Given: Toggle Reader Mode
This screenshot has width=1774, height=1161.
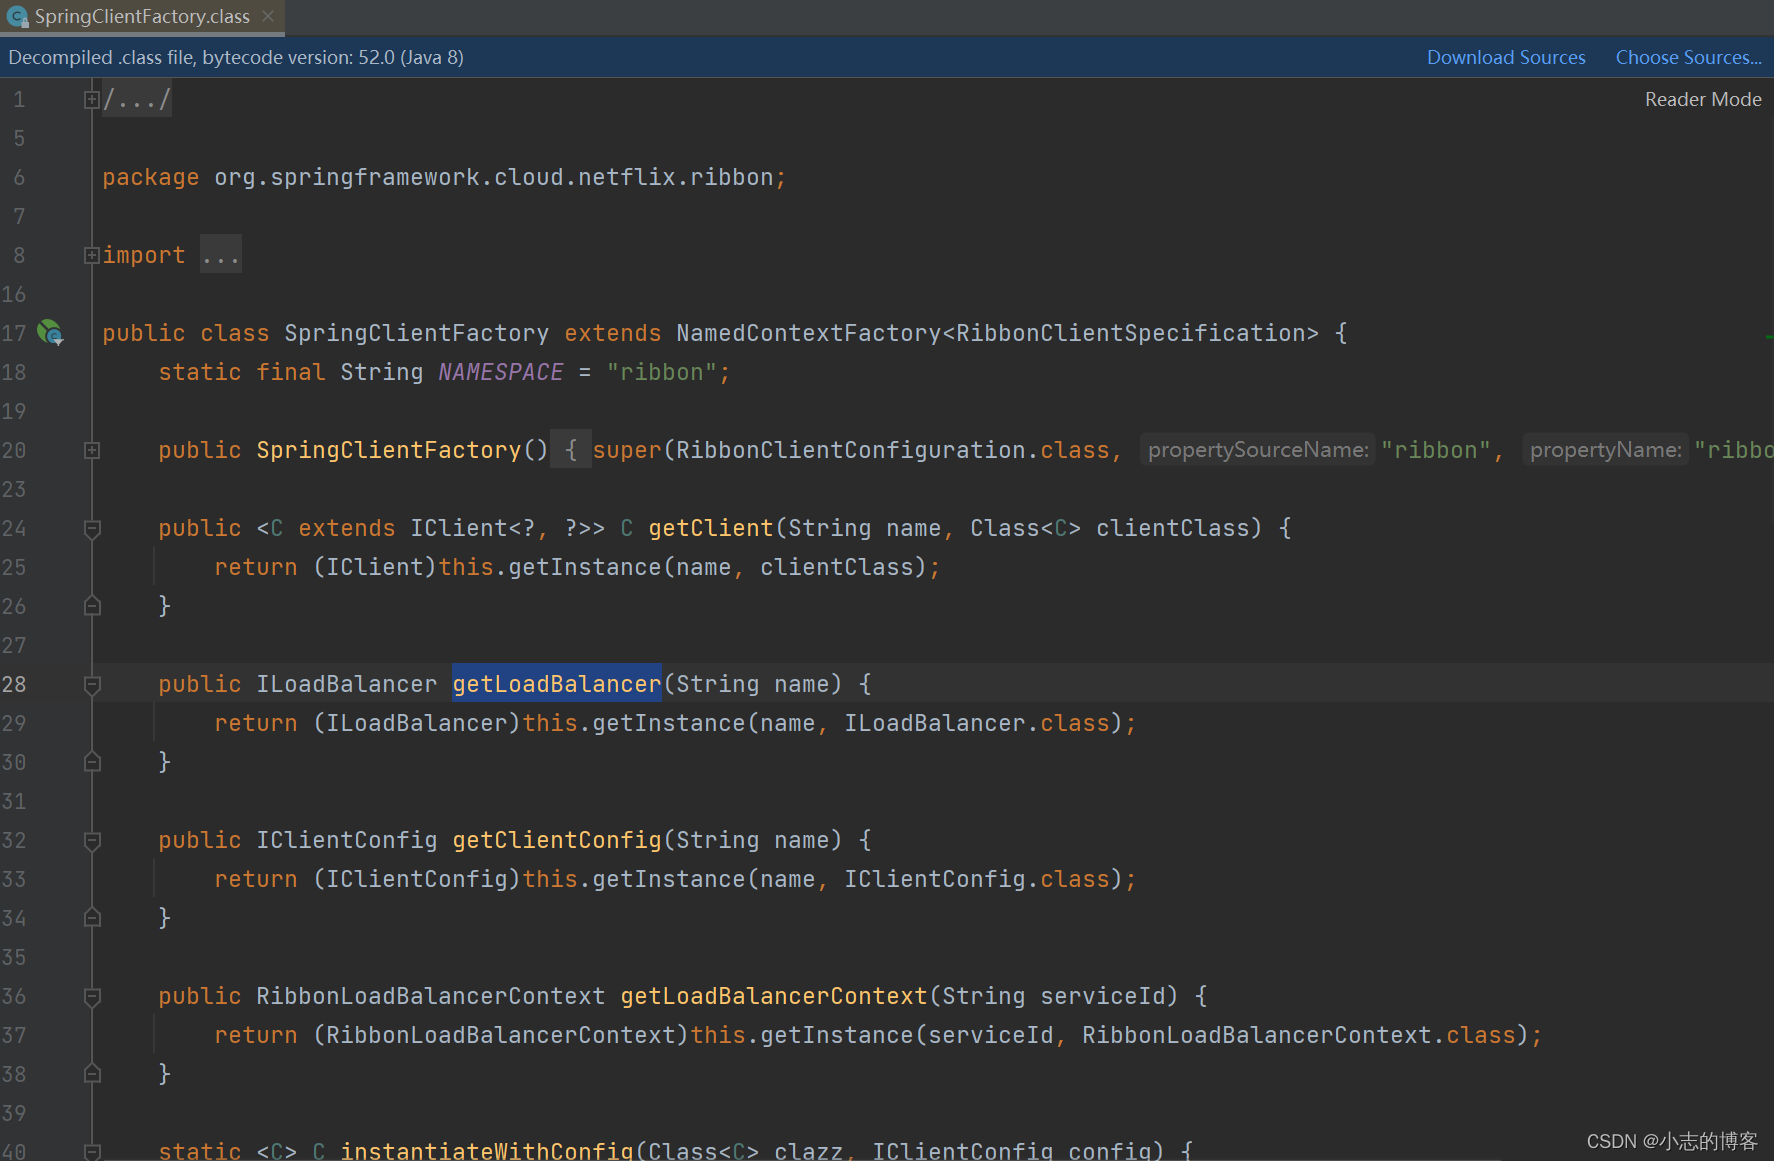Looking at the screenshot, I should 1703,99.
